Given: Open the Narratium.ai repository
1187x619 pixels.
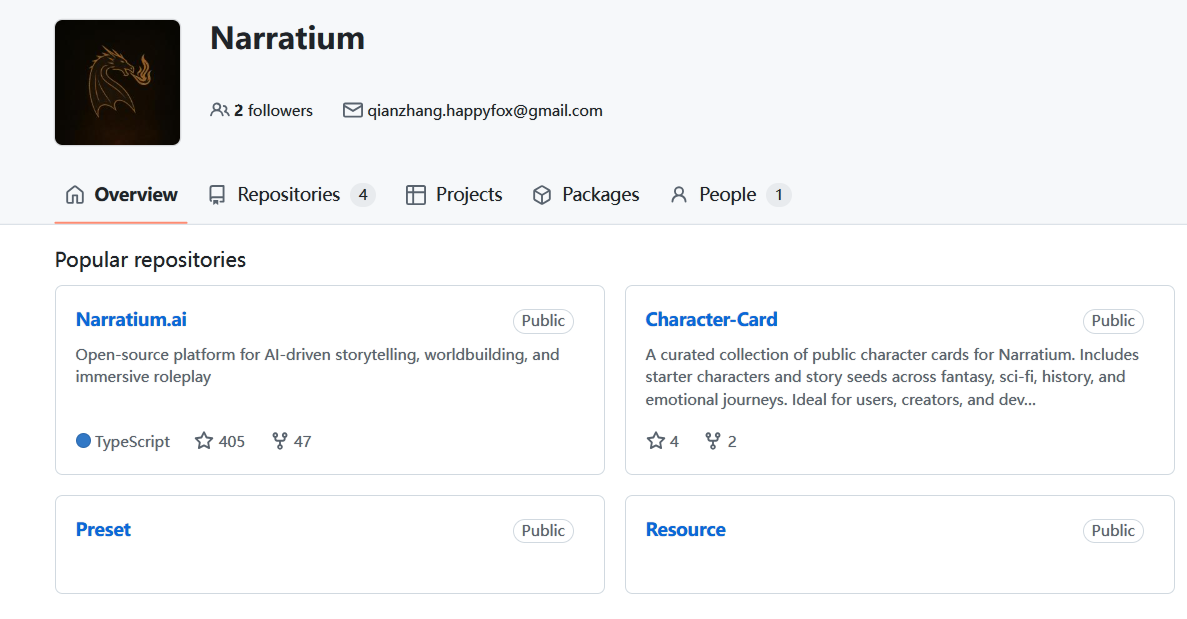Looking at the screenshot, I should 131,319.
